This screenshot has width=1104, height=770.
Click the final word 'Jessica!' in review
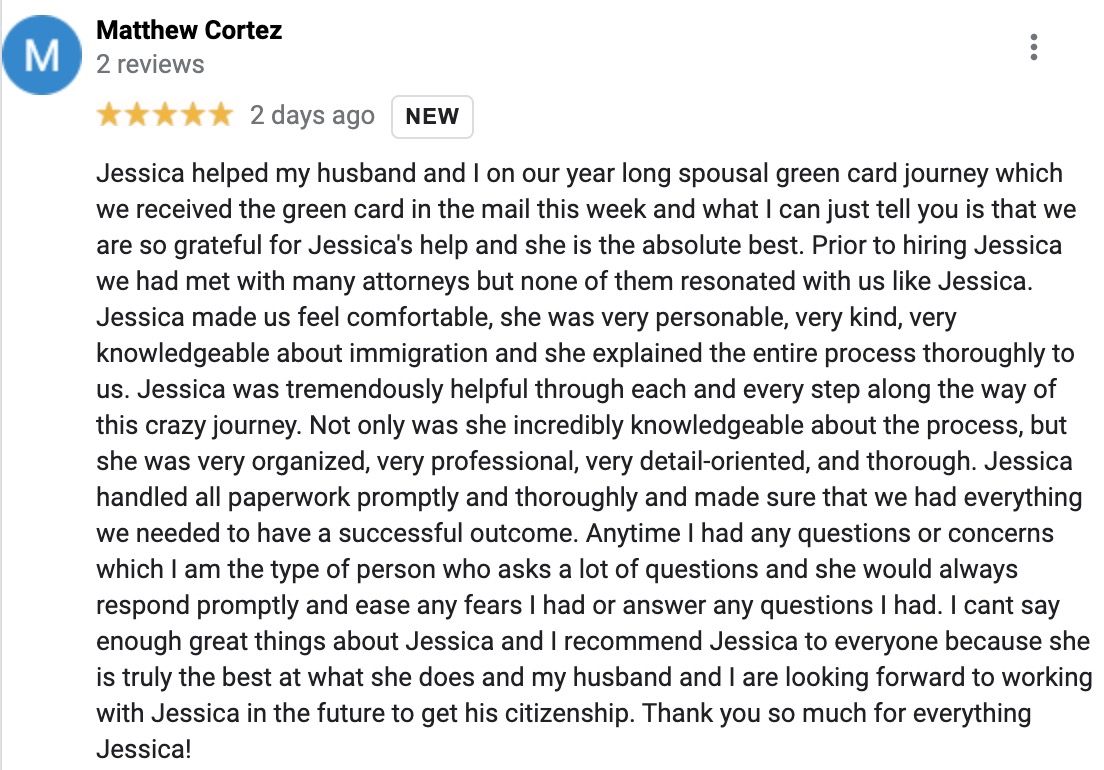[x=144, y=749]
